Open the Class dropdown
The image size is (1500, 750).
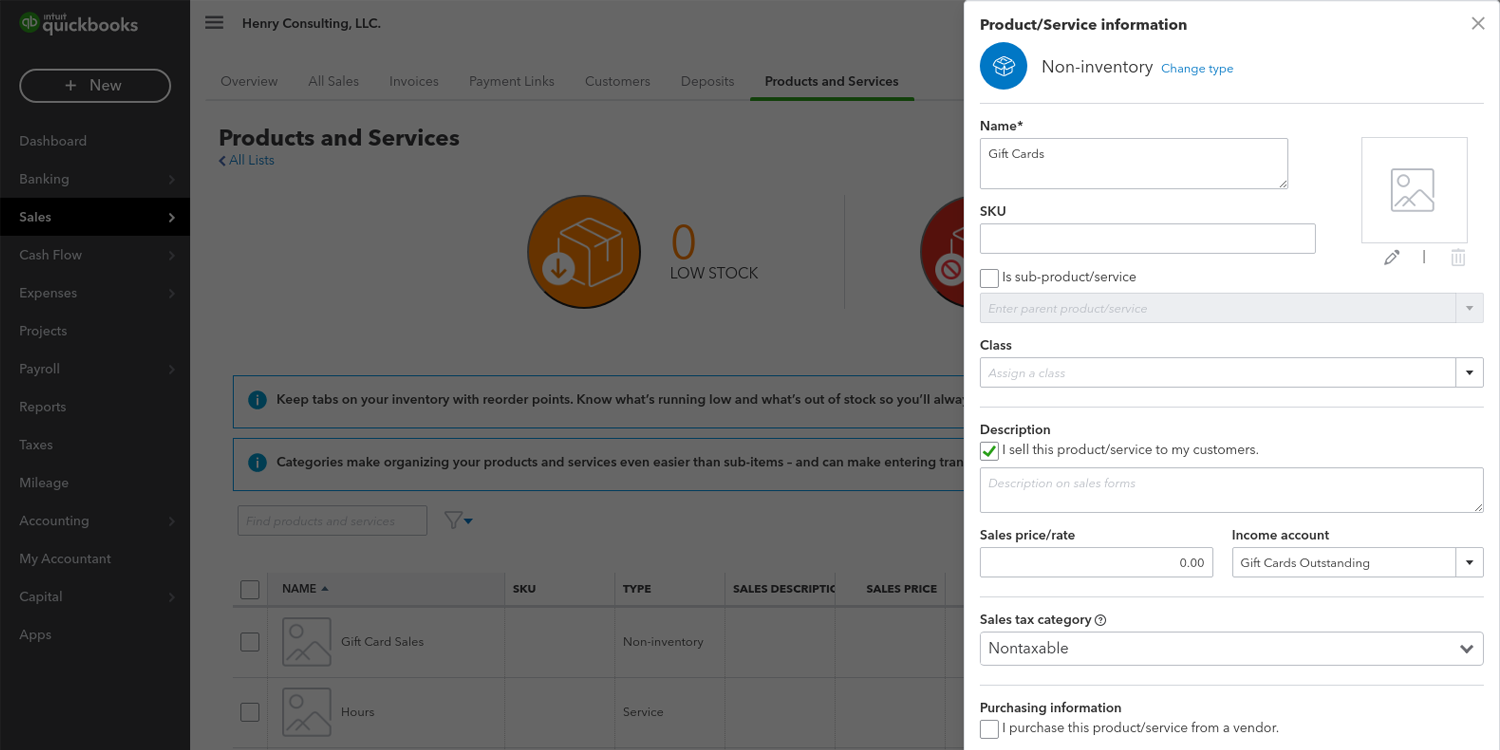(1468, 373)
